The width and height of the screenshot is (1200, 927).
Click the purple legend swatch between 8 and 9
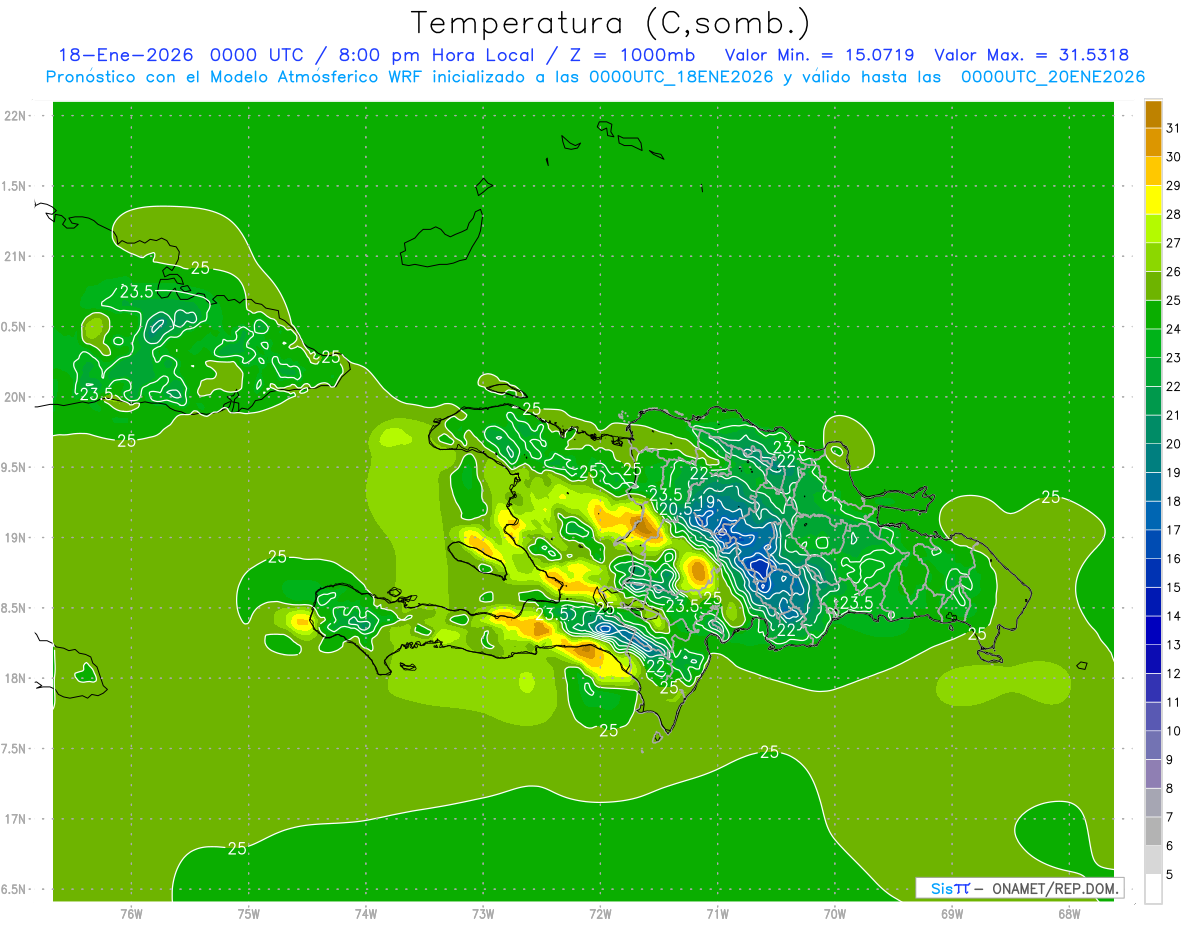coord(1153,774)
